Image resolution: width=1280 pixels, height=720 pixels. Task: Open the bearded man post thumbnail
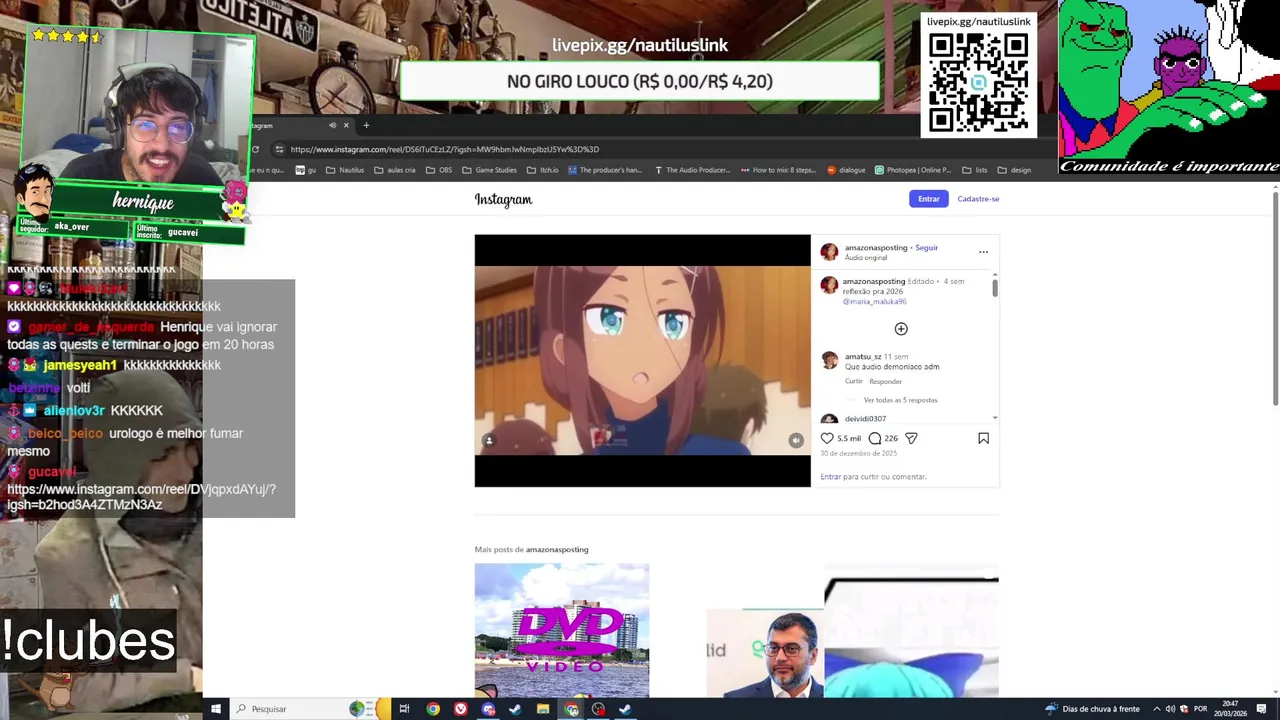[x=765, y=652]
